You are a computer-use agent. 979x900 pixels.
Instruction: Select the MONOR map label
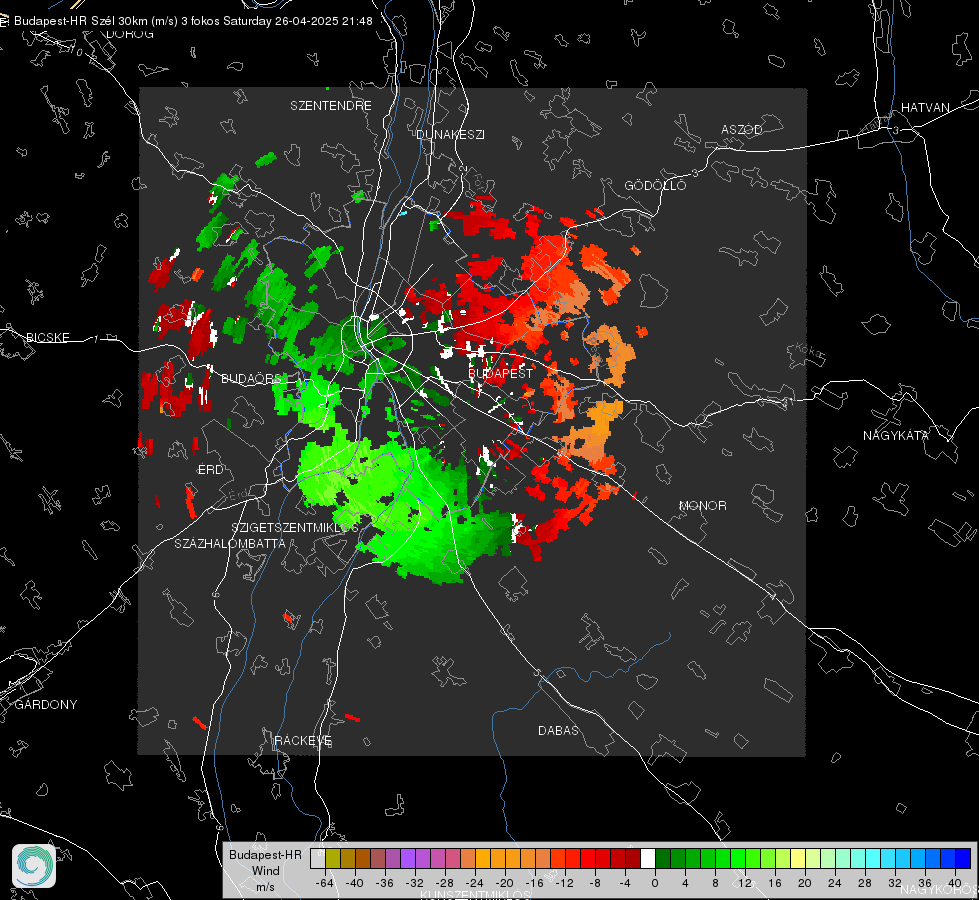tap(702, 505)
